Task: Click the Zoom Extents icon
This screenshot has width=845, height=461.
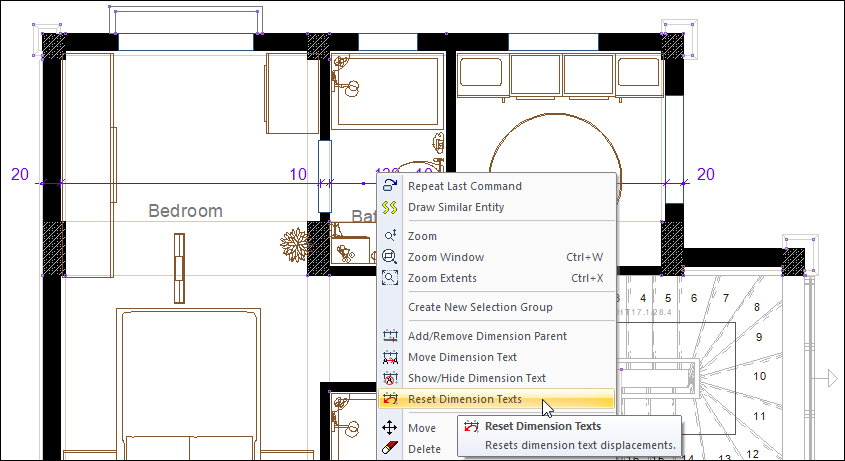Action: (391, 278)
